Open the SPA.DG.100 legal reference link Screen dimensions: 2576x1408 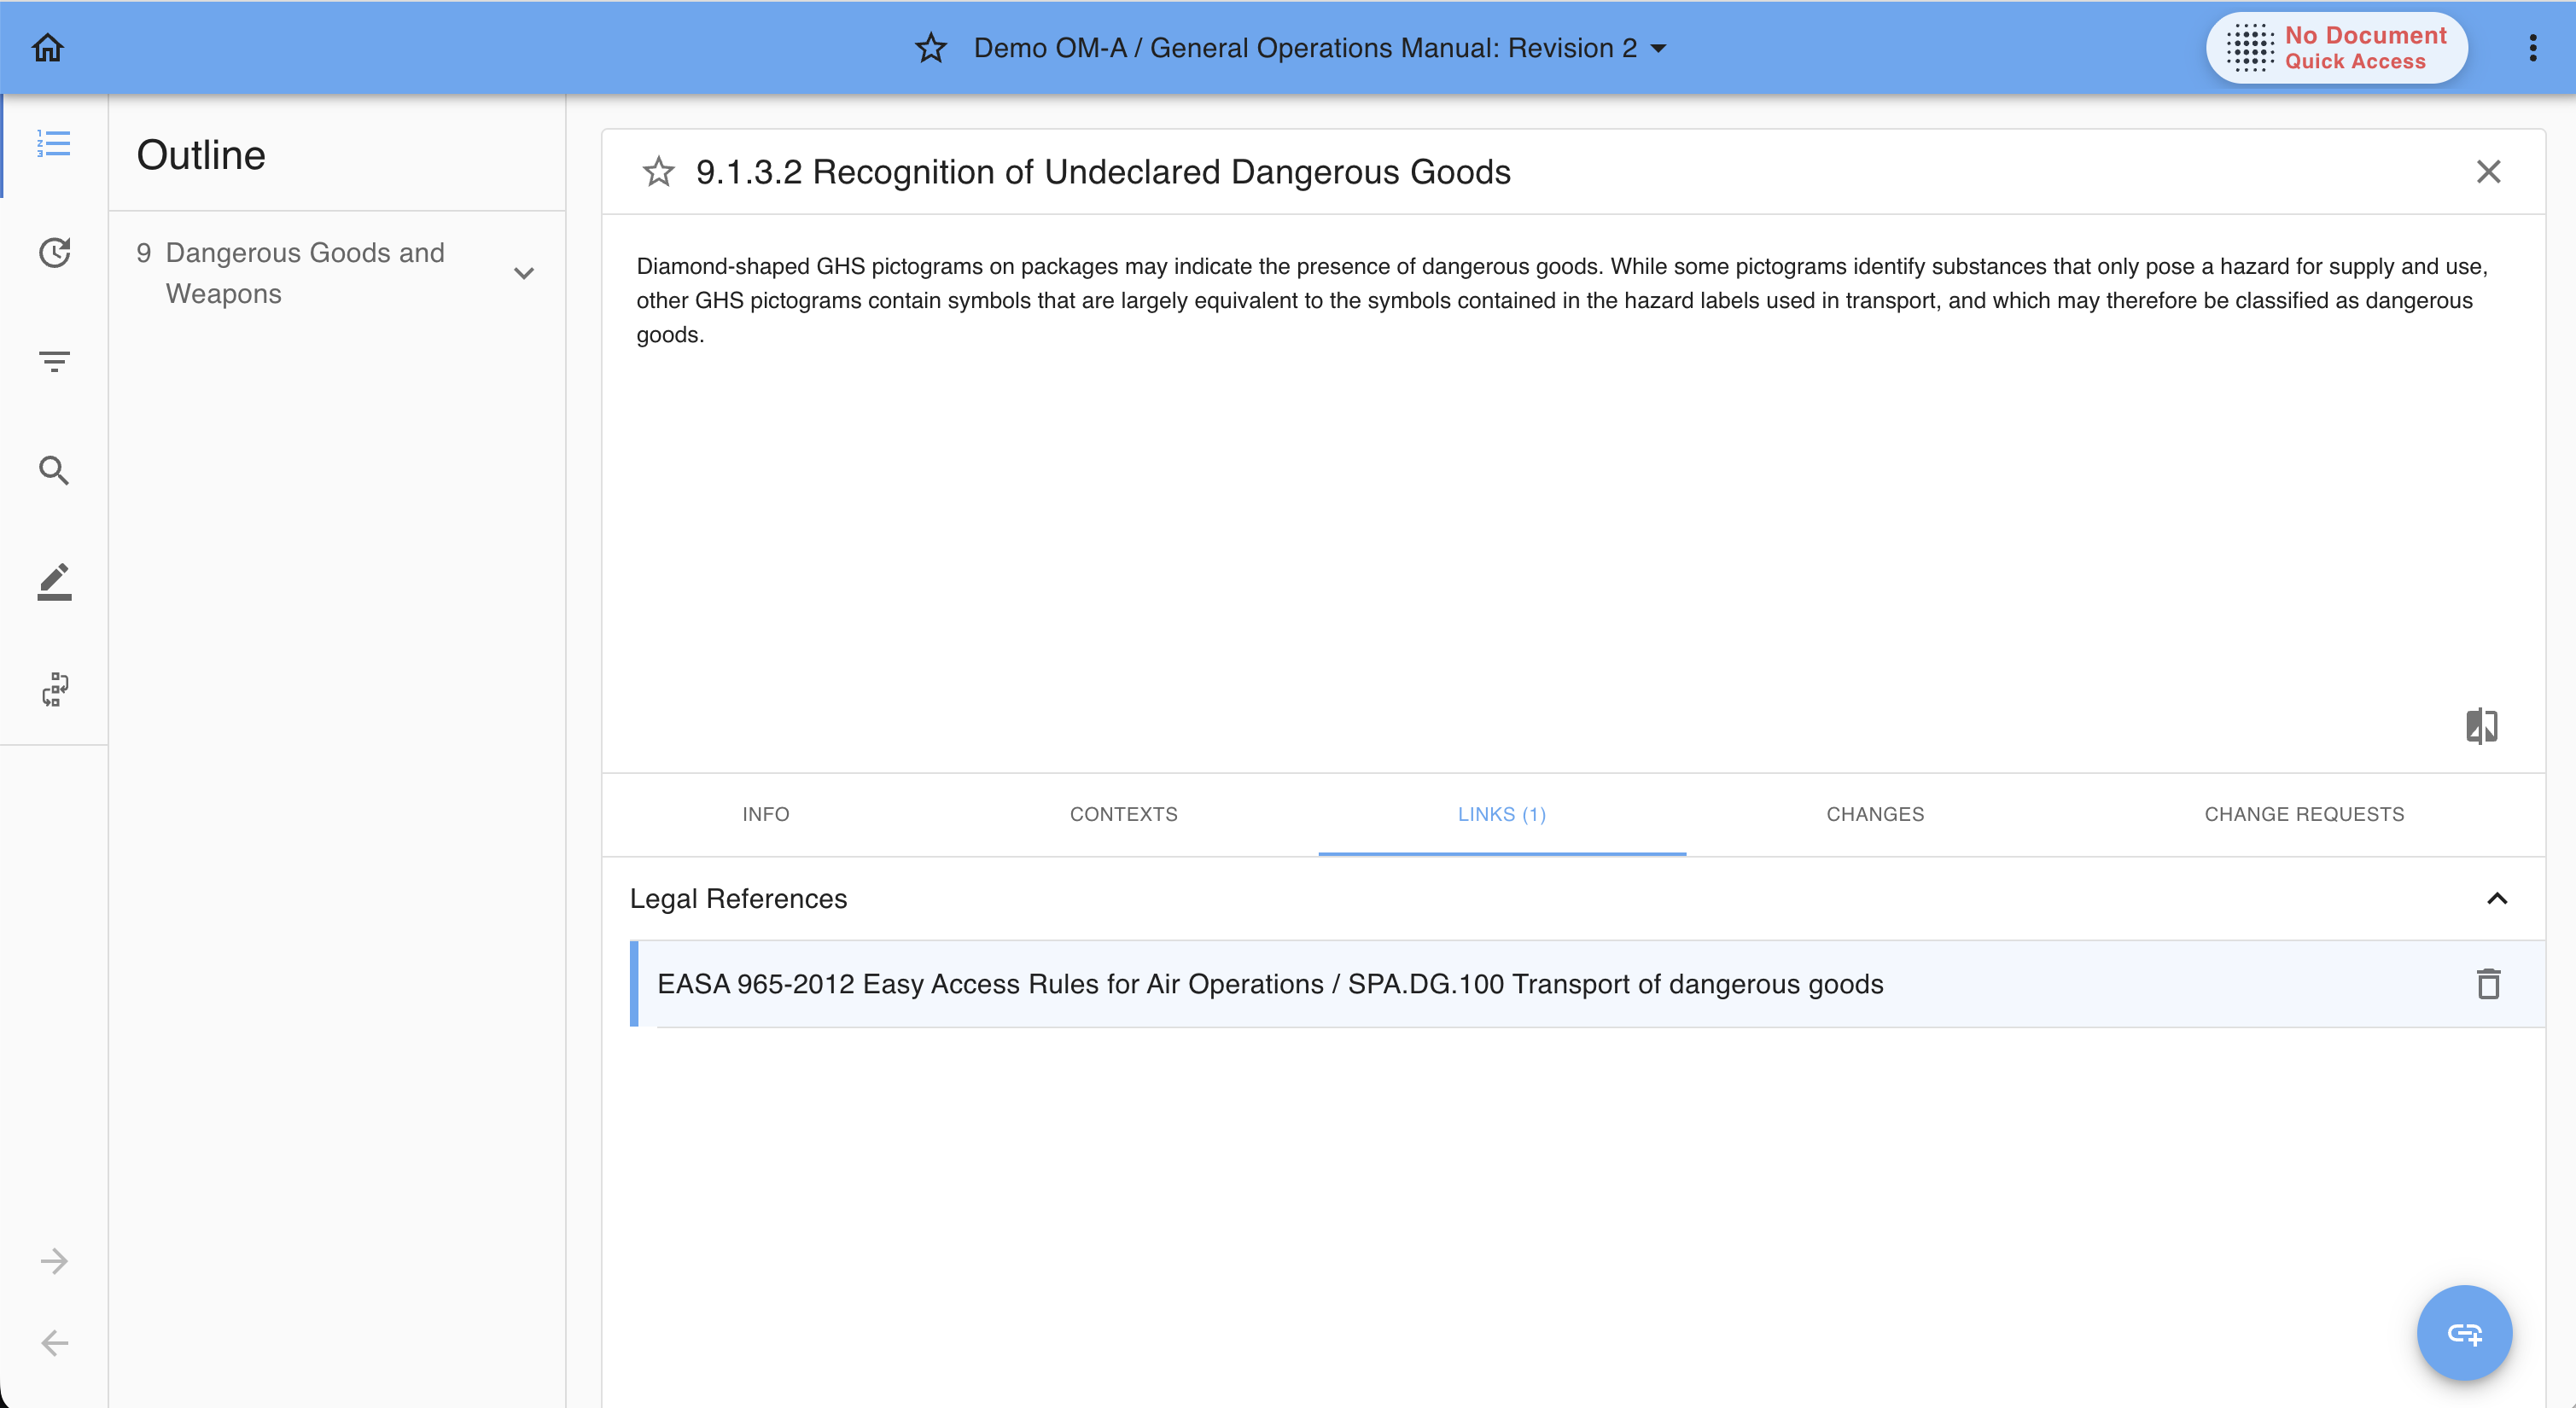tap(1270, 984)
